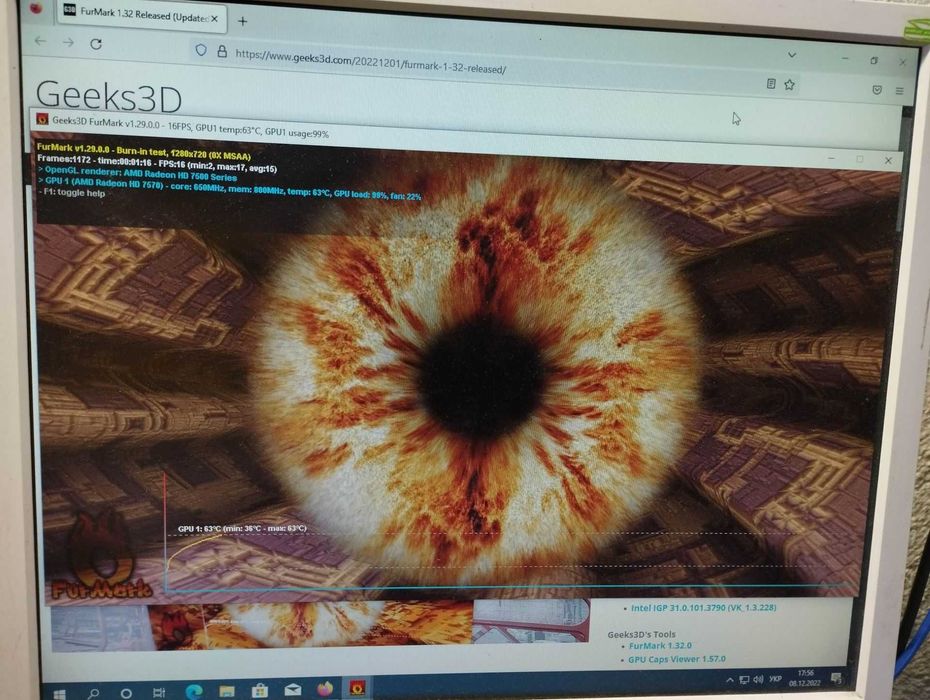Image resolution: width=930 pixels, height=700 pixels.
Task: Go forward in Firefox history
Action: [x=68, y=43]
